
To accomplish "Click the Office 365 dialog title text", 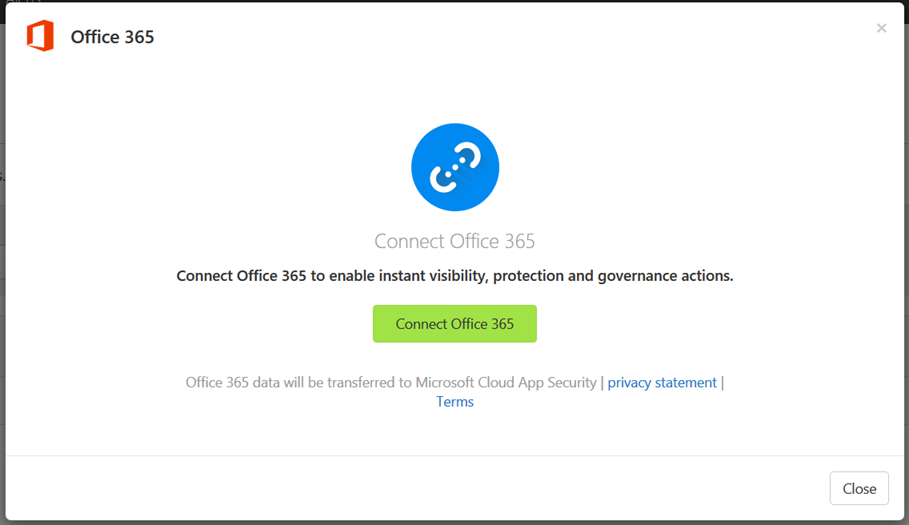I will point(112,37).
